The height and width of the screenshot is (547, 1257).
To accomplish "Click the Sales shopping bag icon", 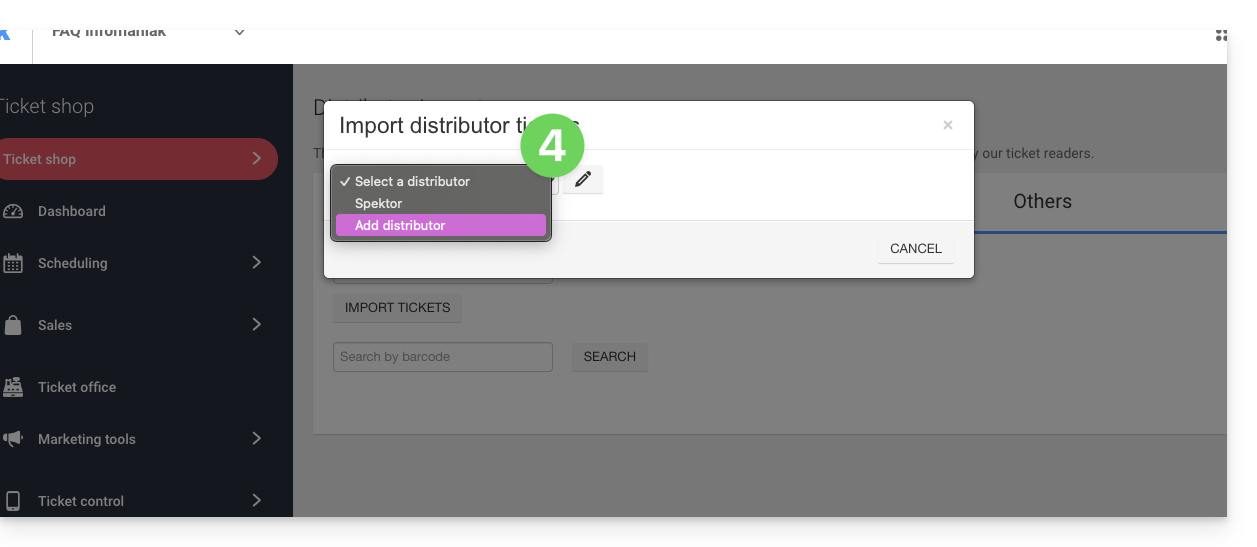I will pyautogui.click(x=13, y=325).
